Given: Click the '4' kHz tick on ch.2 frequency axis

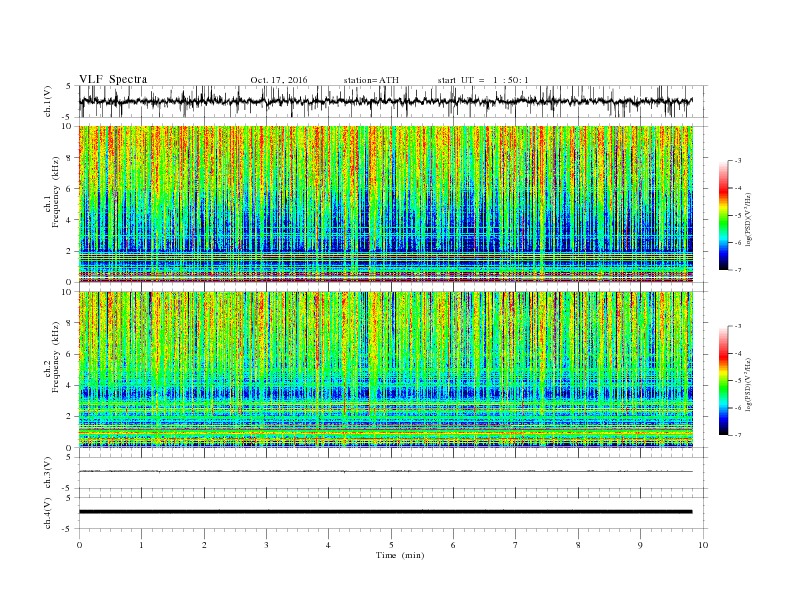Looking at the screenshot, I should pyautogui.click(x=70, y=385).
